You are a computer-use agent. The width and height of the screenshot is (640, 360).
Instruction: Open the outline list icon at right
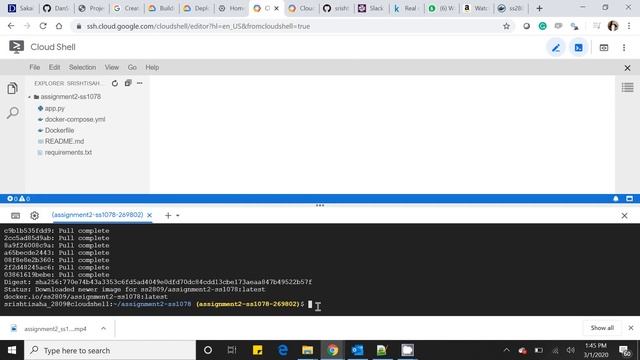[x=627, y=87]
